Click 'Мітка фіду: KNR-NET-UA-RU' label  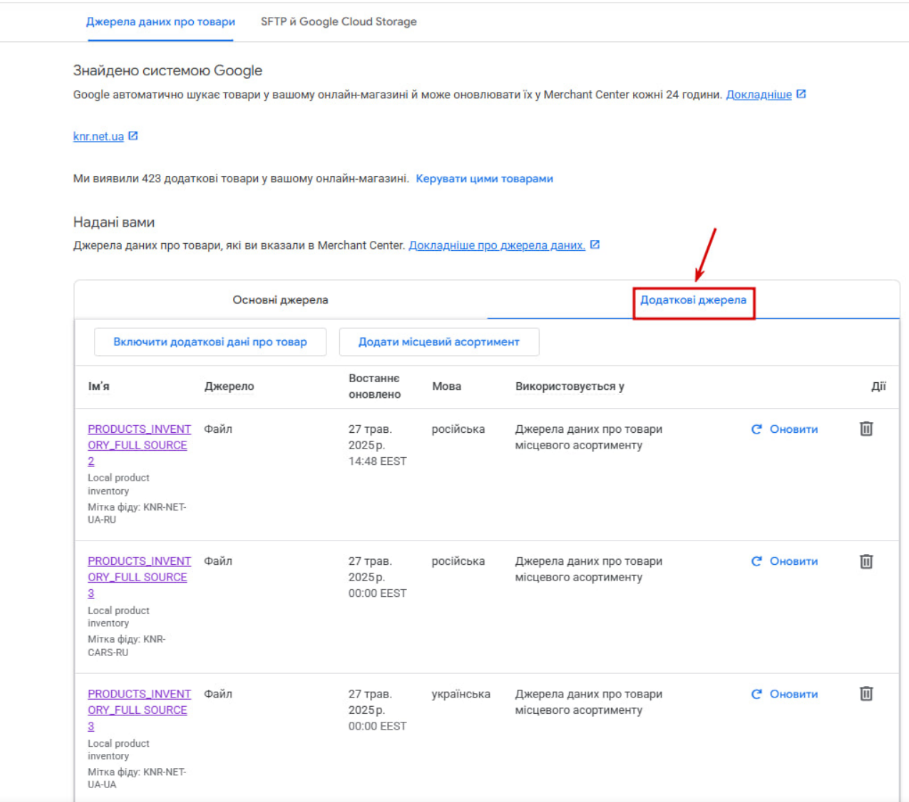click(137, 513)
